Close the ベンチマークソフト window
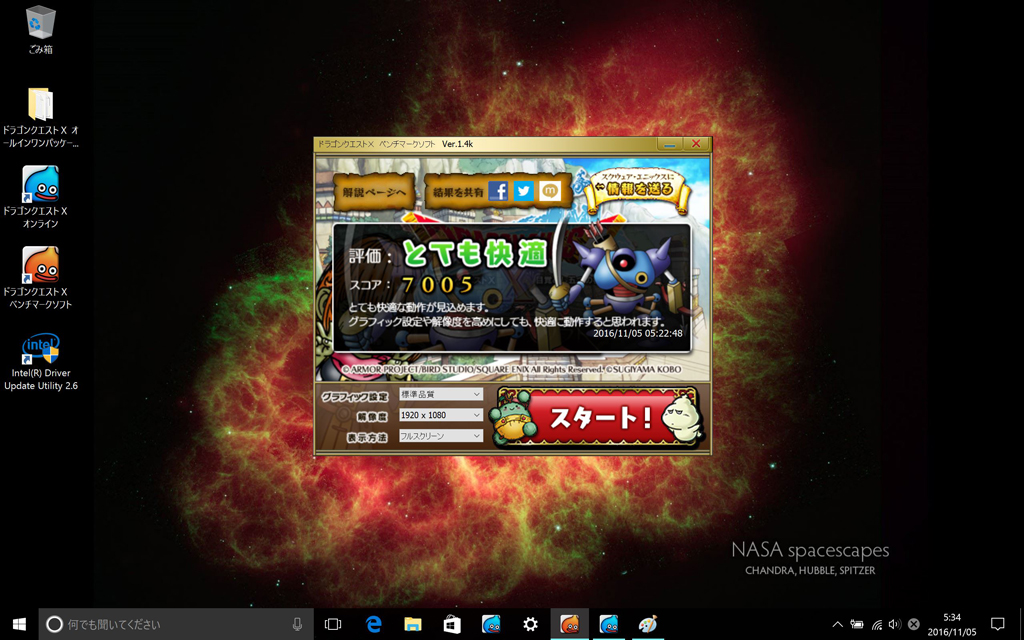Viewport: 1024px width, 640px height. 696,144
